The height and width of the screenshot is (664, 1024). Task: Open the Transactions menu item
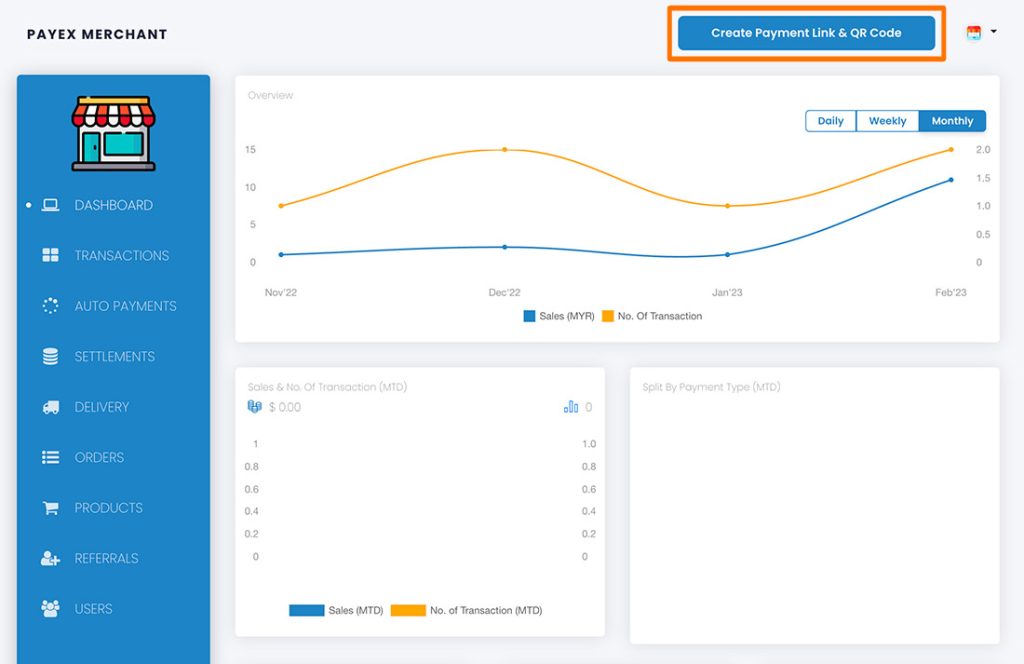[x=121, y=256]
